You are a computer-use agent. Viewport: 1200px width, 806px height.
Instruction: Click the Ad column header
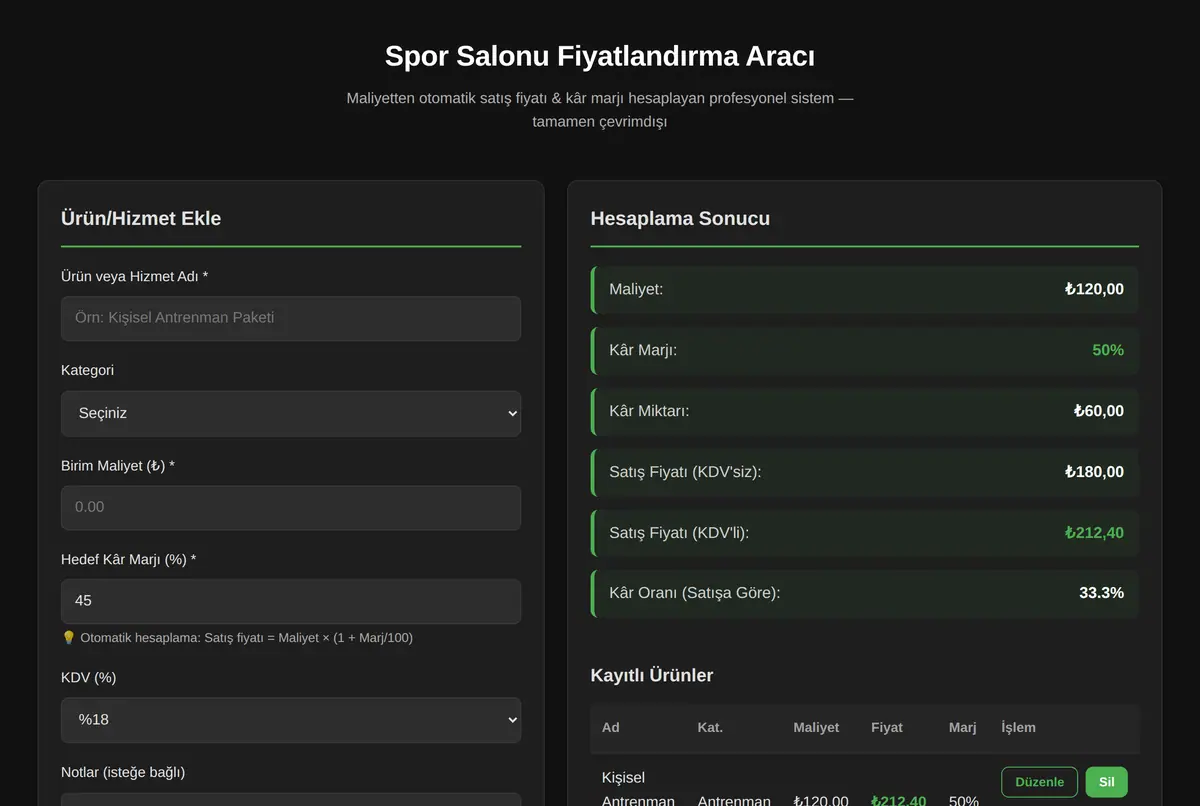tap(611, 727)
